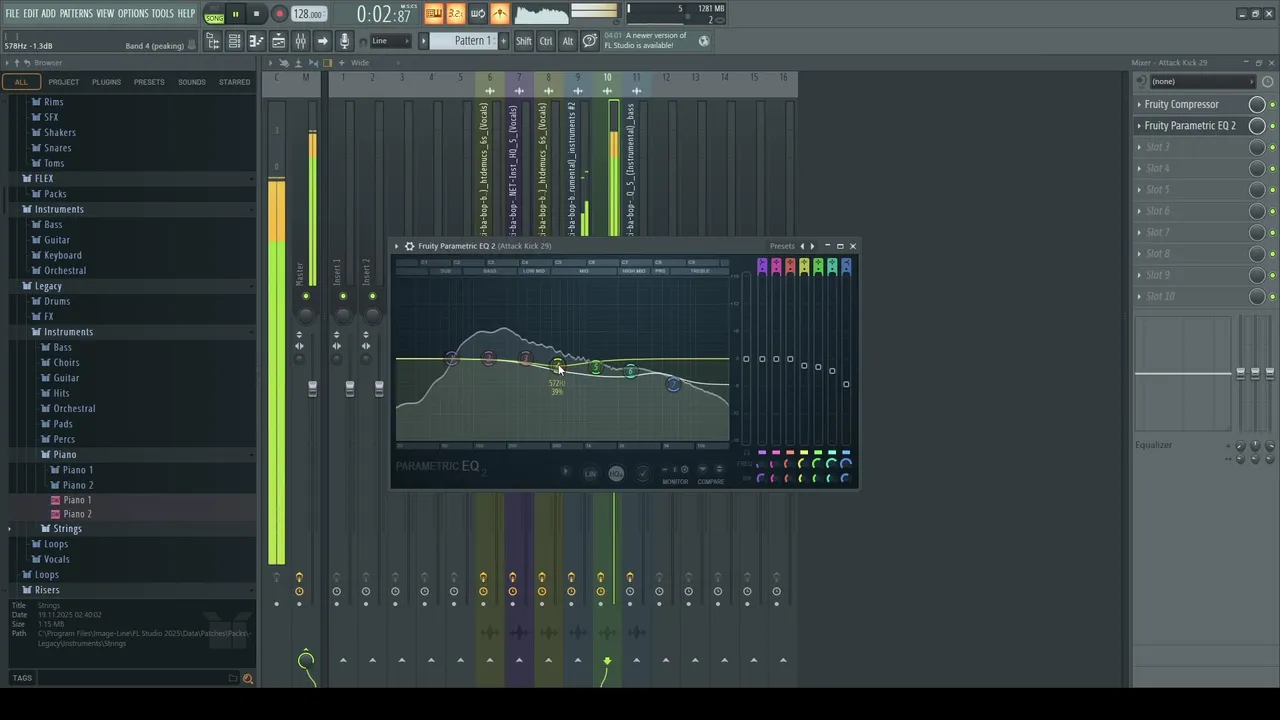Viewport: 1280px width, 720px height.
Task: Open the EQ plugin gear options icon
Action: [x=409, y=246]
